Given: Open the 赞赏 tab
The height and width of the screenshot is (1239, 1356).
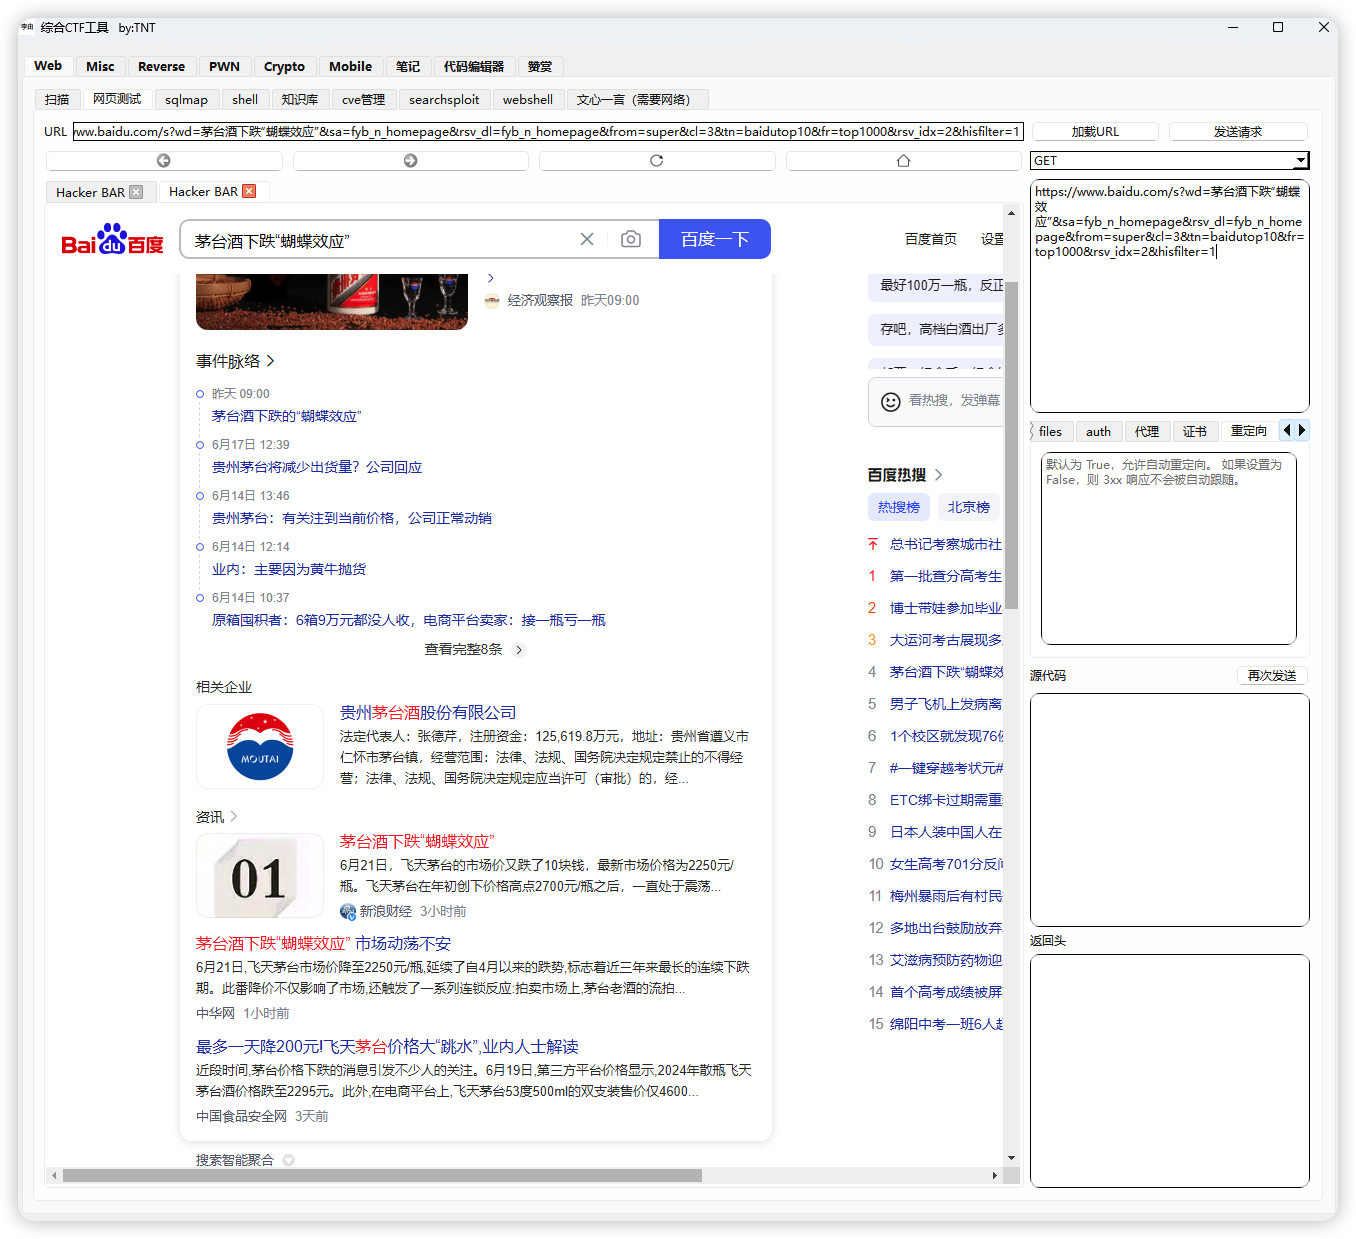Looking at the screenshot, I should coord(540,66).
